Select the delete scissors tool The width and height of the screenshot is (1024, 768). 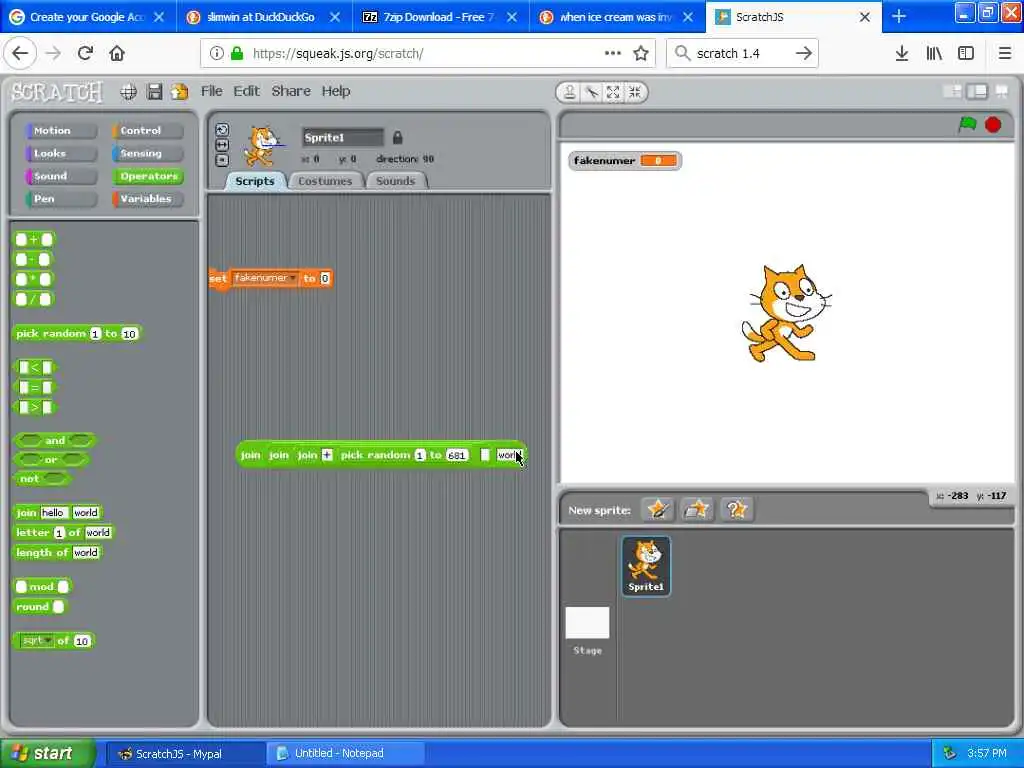[592, 92]
